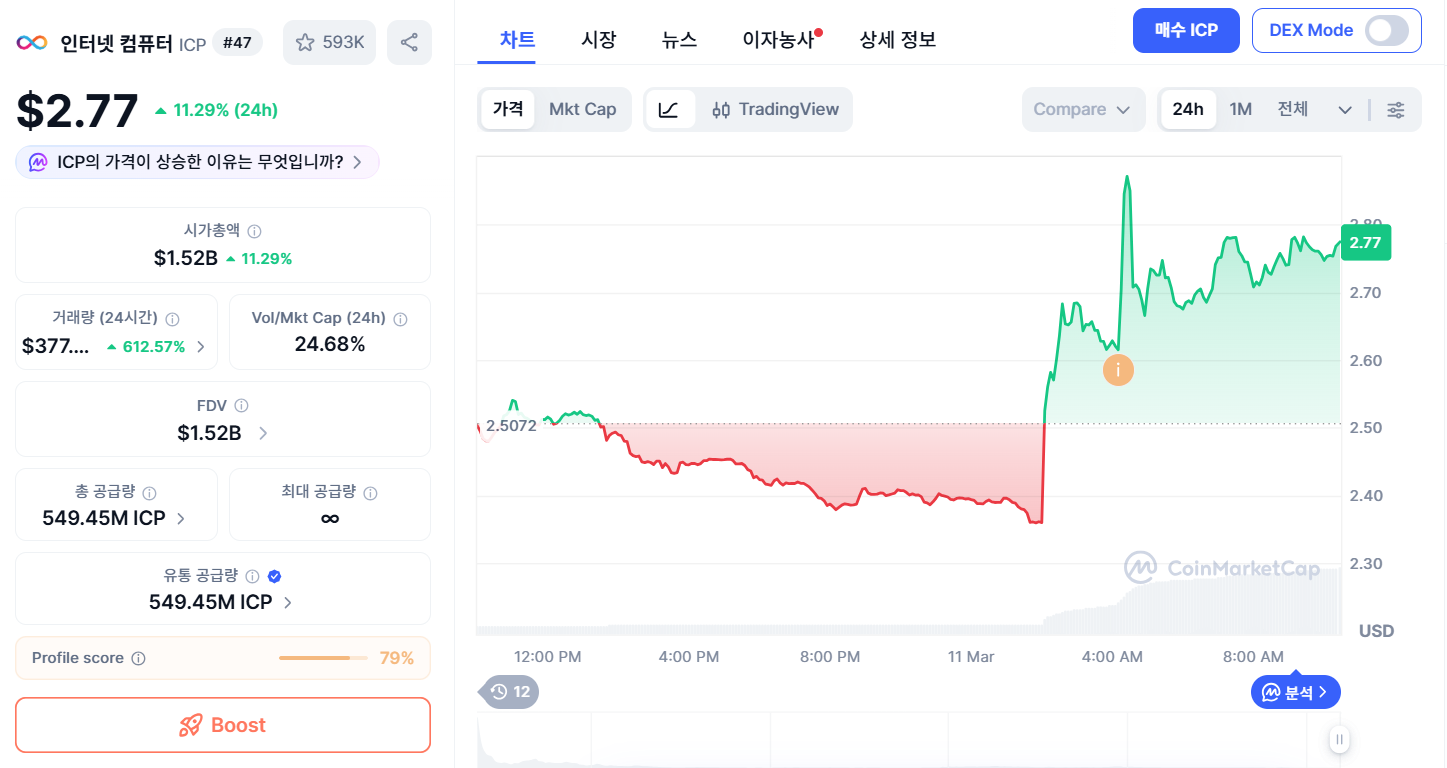
Task: Click the blue verified badge for 유통 공급량
Action: [x=275, y=576]
